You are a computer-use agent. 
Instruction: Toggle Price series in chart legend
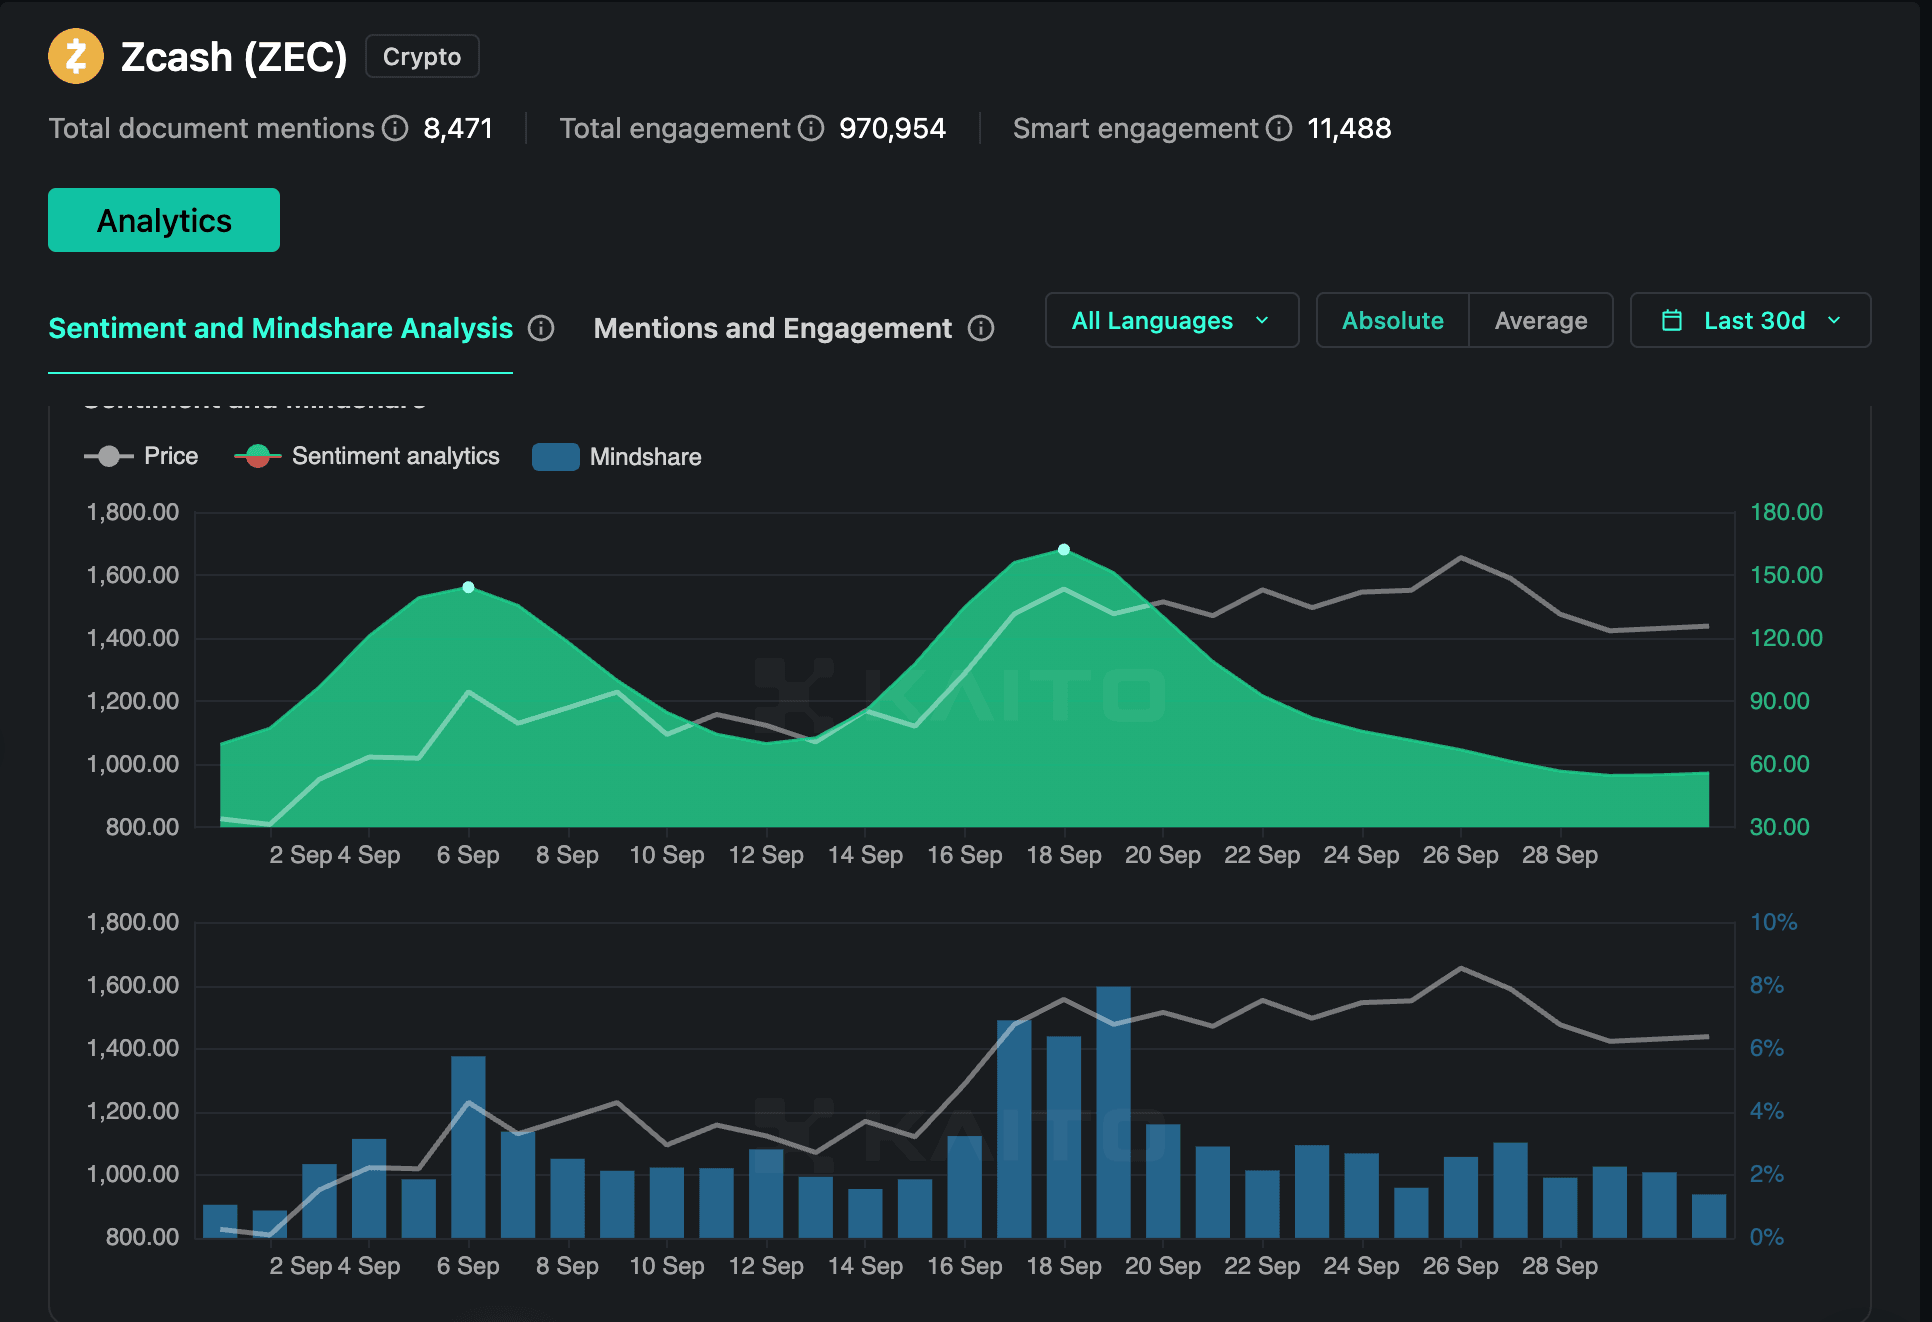141,456
